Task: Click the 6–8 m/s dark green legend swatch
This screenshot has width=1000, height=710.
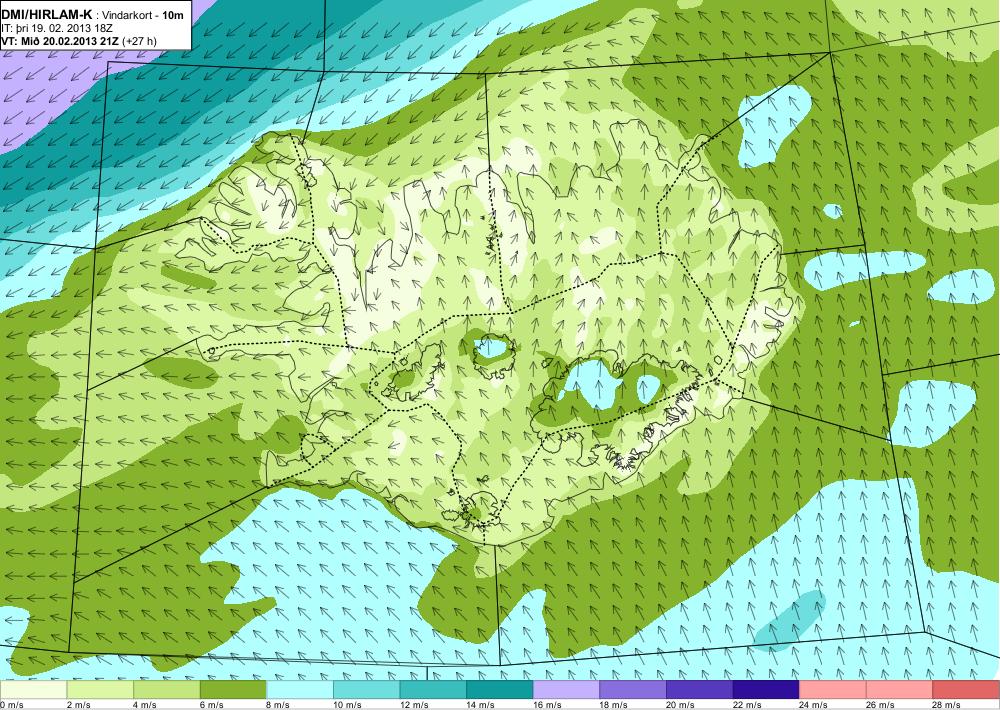Action: [x=233, y=690]
